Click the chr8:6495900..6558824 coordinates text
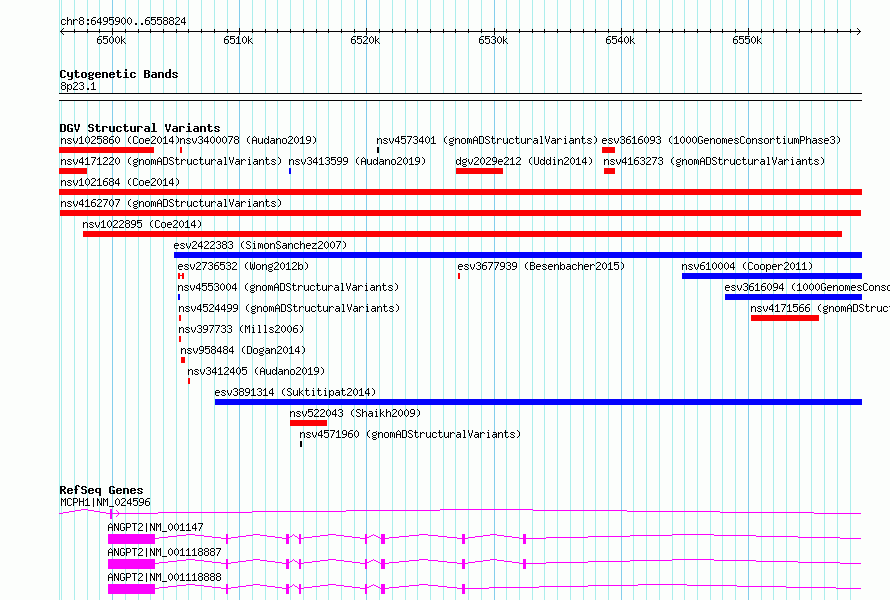This screenshot has width=890, height=600. [123, 22]
